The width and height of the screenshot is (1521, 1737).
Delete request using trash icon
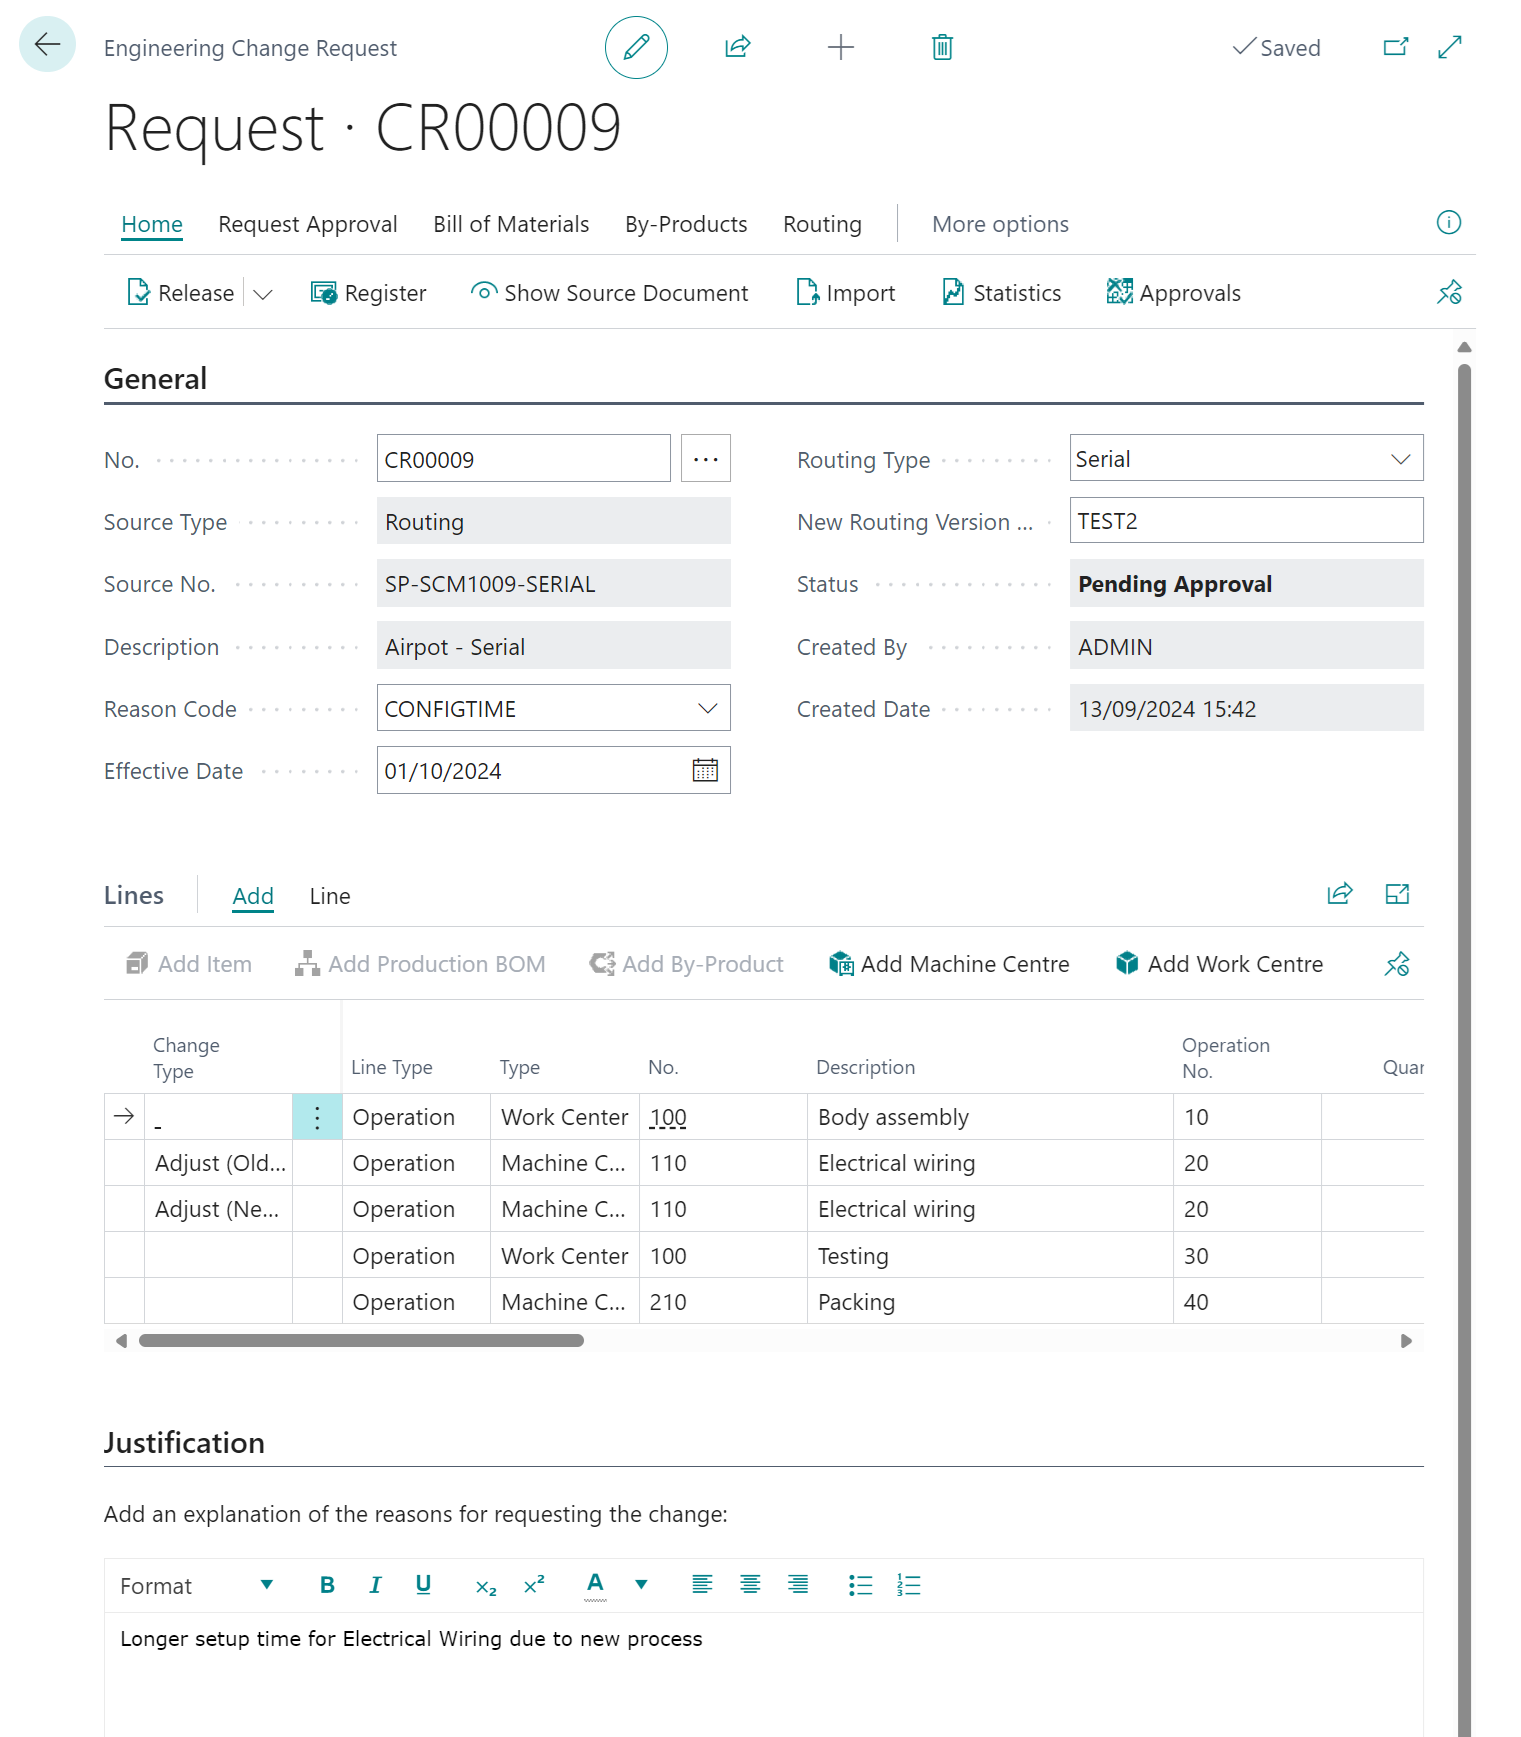942,47
